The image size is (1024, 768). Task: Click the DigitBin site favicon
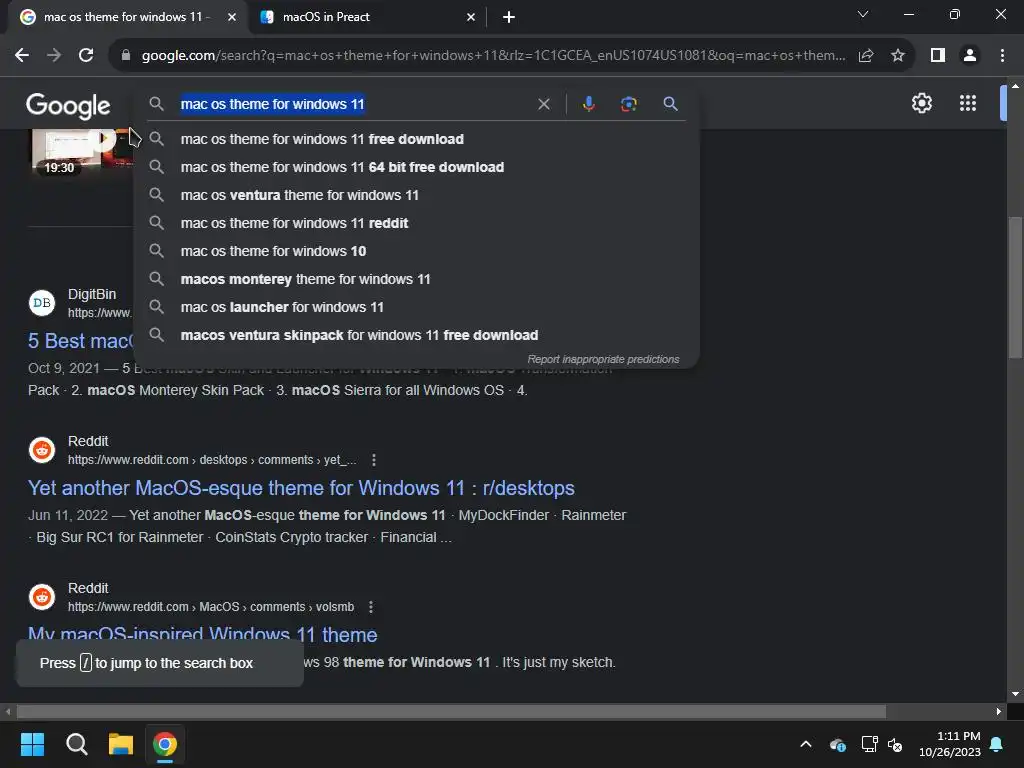tap(42, 303)
